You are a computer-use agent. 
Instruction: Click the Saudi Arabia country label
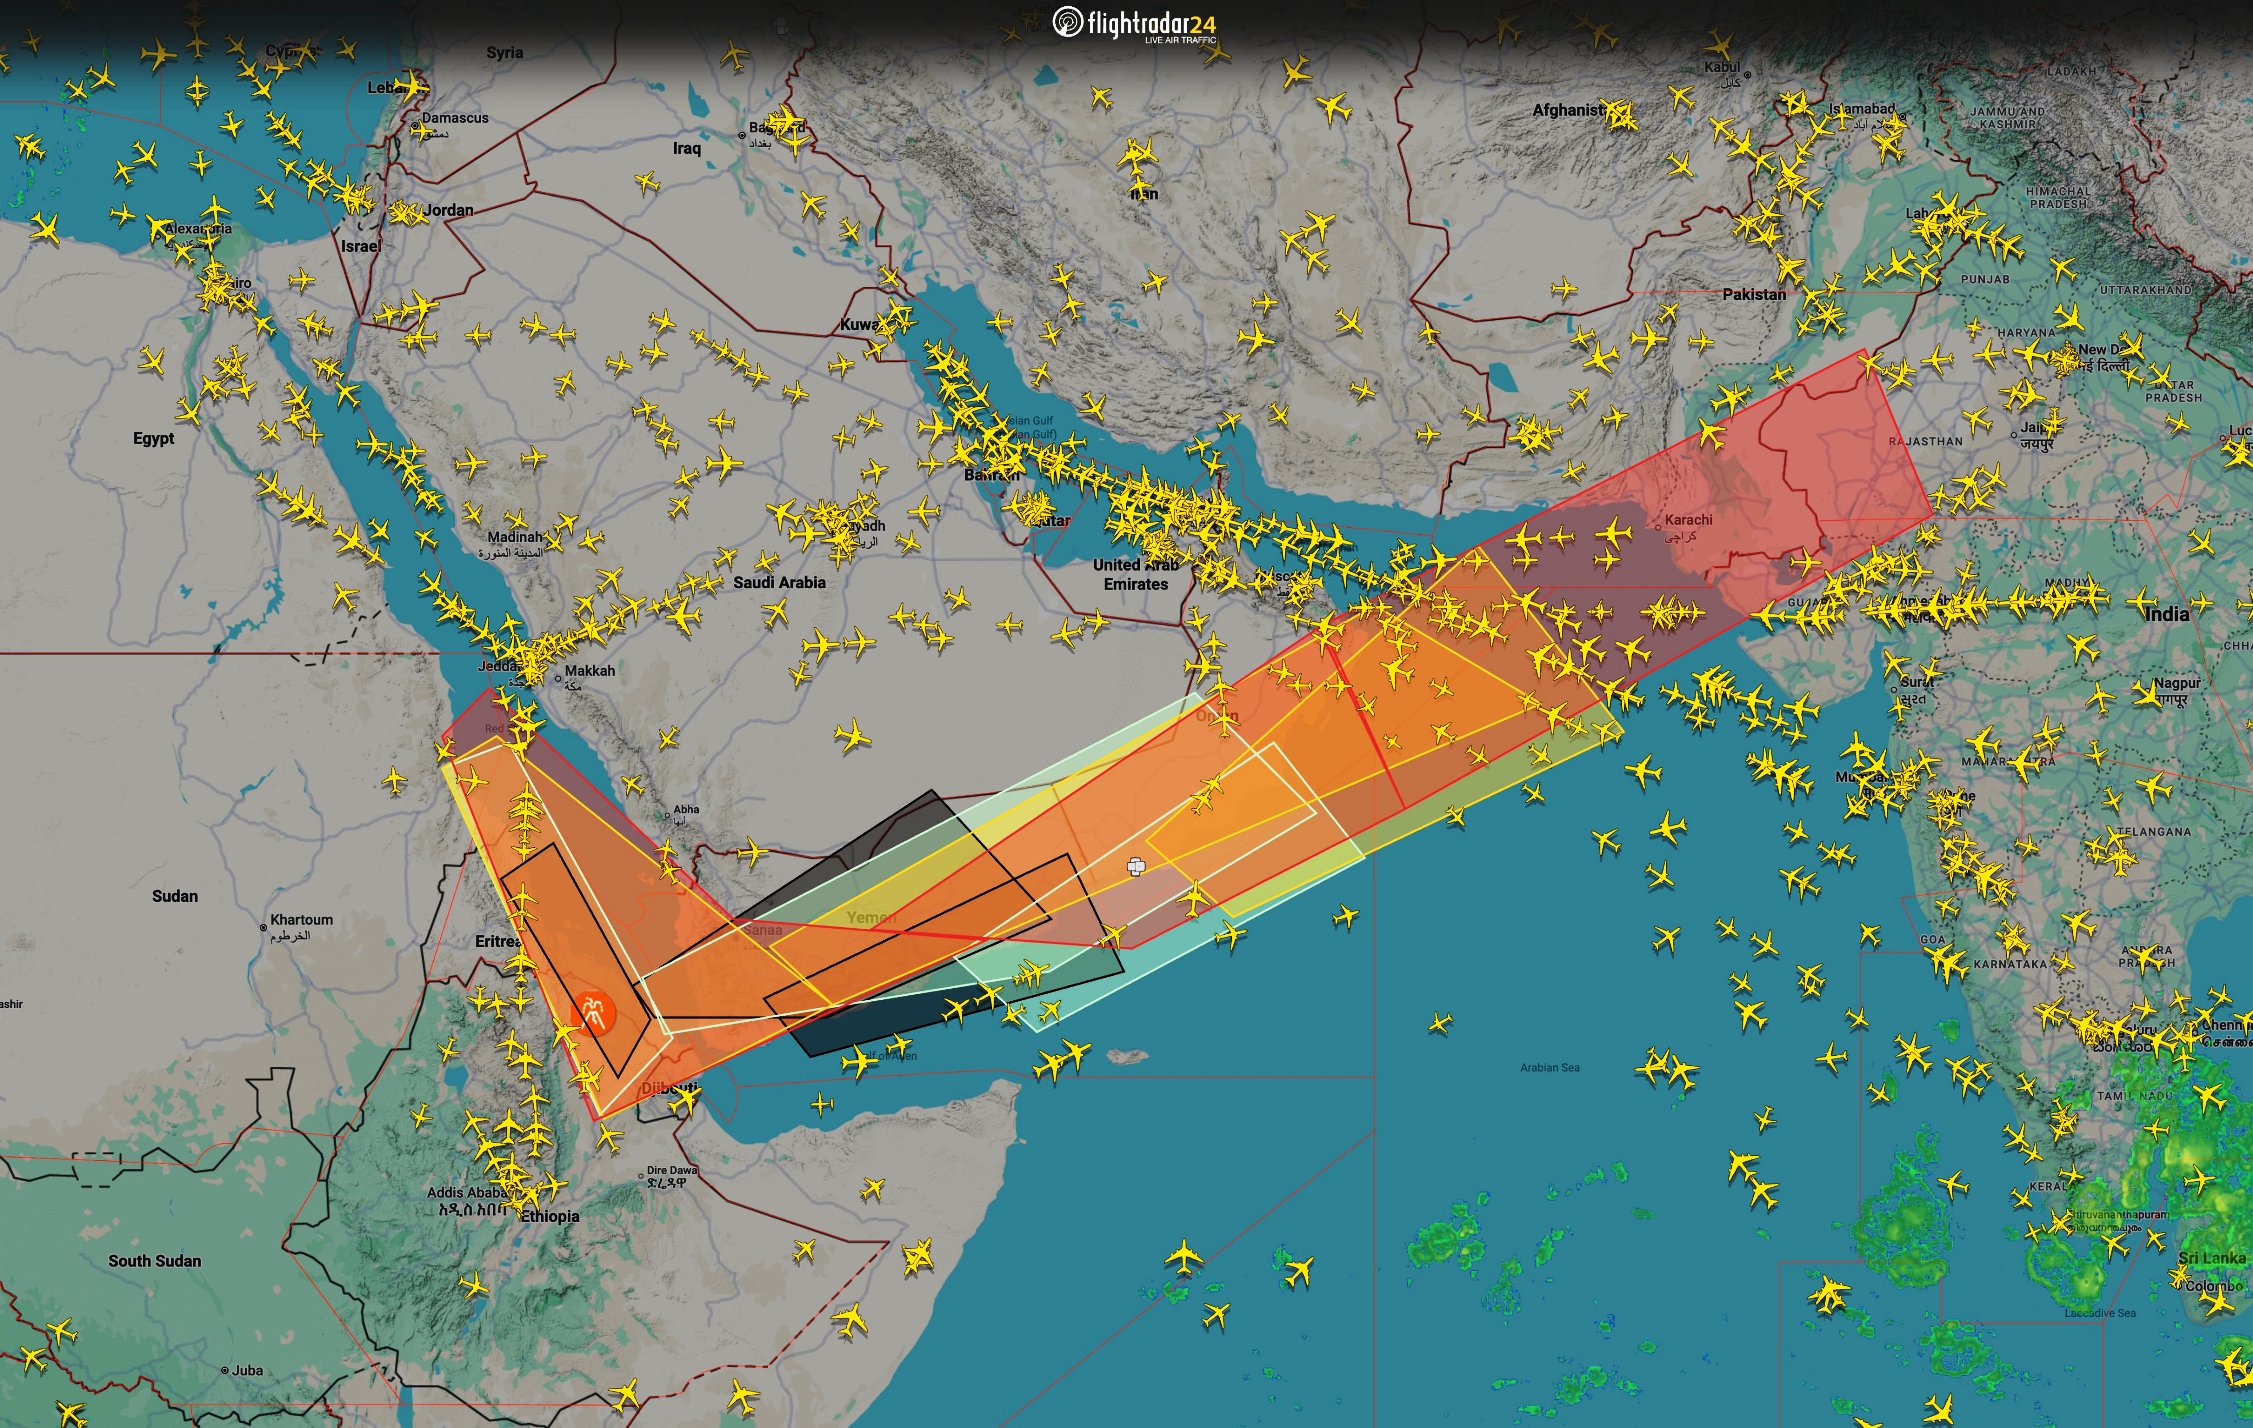(779, 582)
